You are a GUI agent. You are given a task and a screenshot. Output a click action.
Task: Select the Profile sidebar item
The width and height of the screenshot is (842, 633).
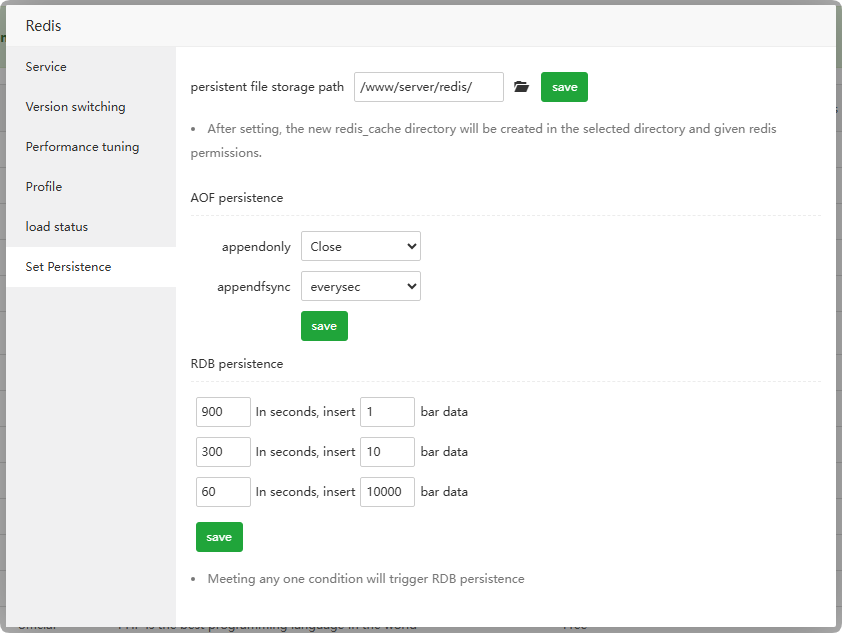click(x=44, y=187)
